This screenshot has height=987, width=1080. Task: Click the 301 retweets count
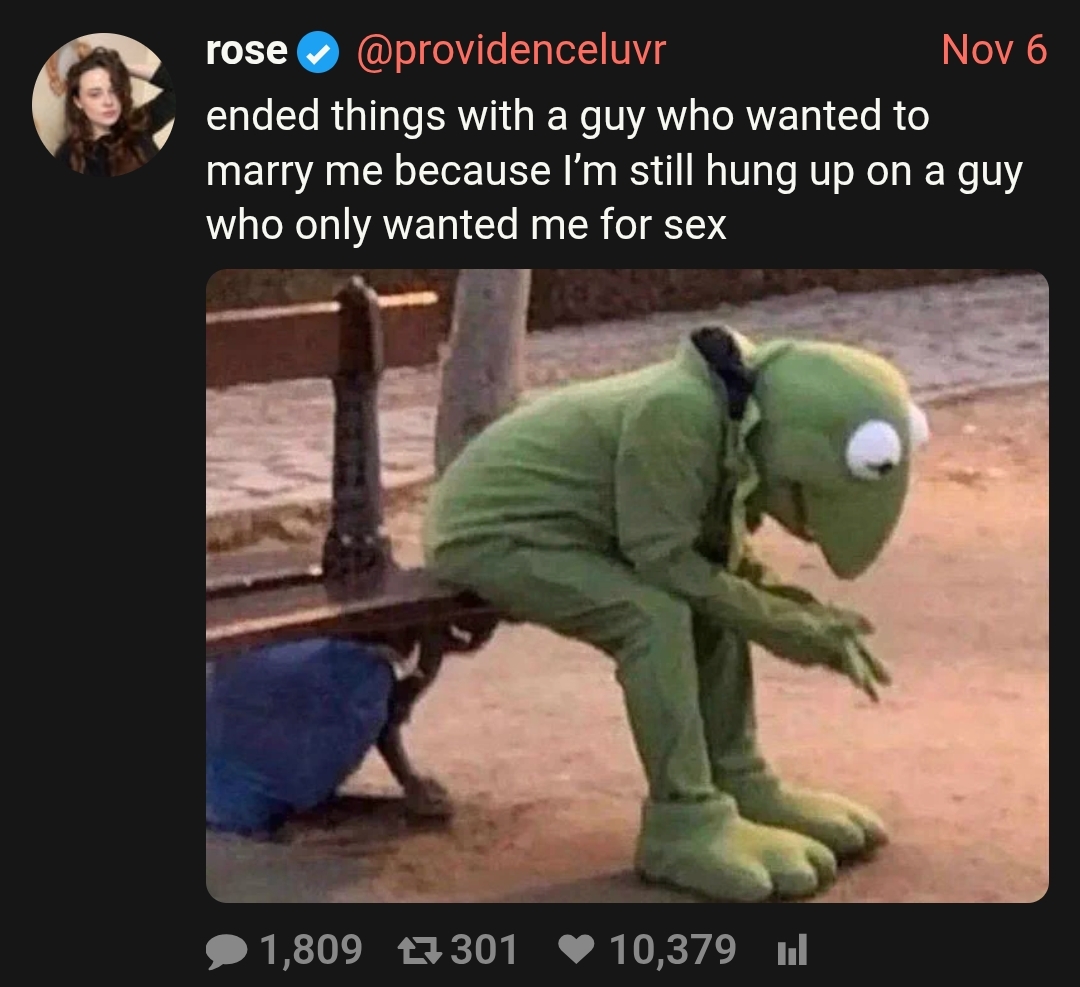(484, 950)
